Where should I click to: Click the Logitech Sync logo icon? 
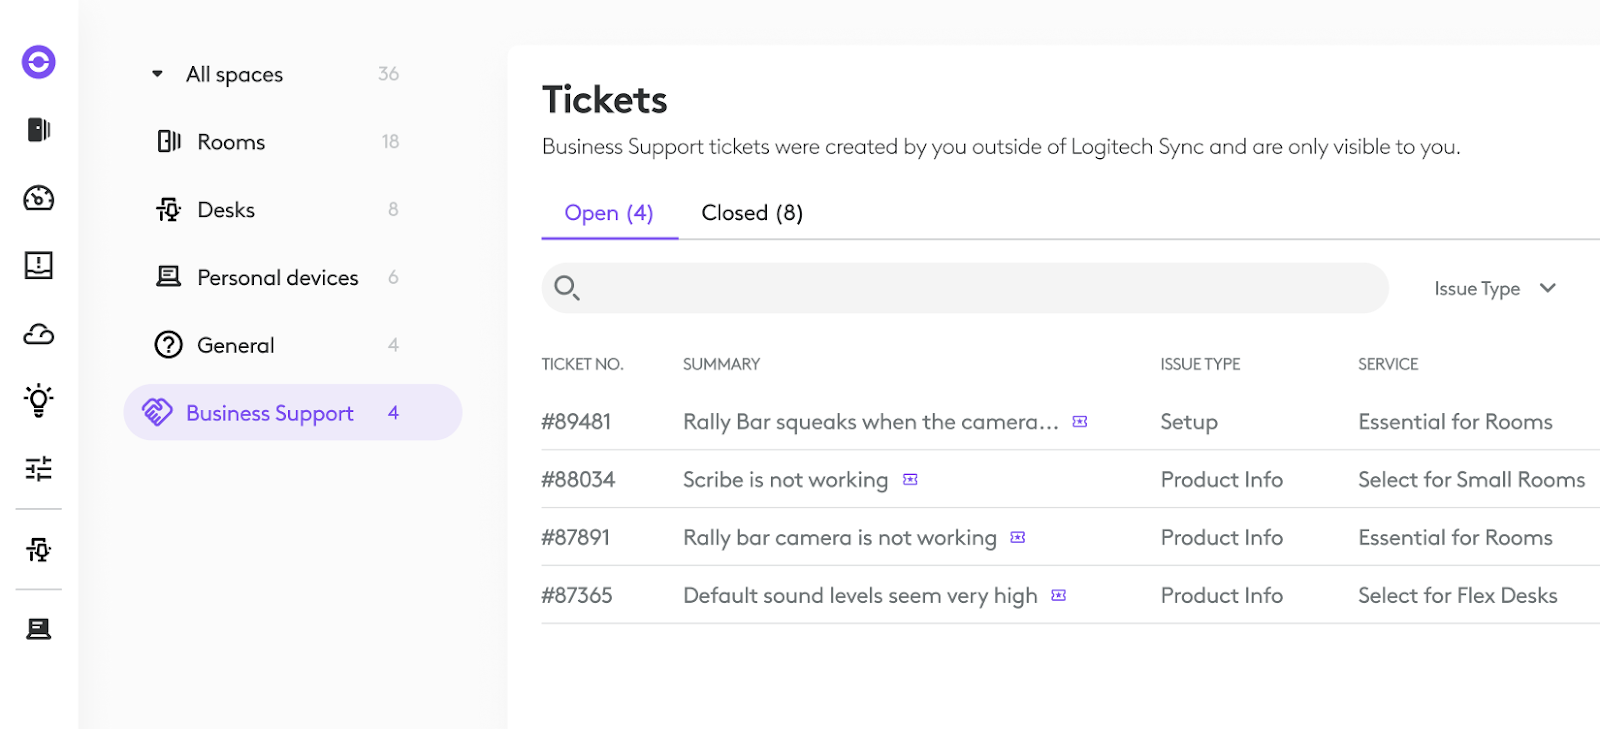click(39, 62)
